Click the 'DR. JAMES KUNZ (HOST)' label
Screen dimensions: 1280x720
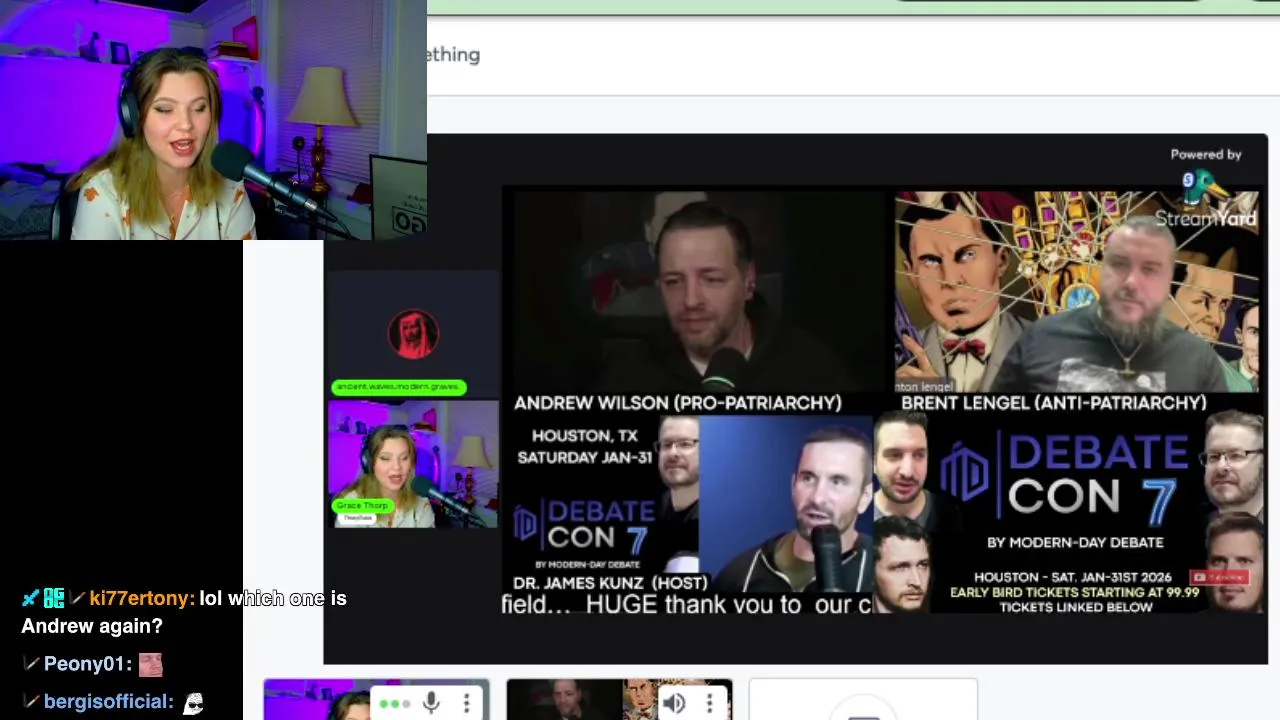610,582
